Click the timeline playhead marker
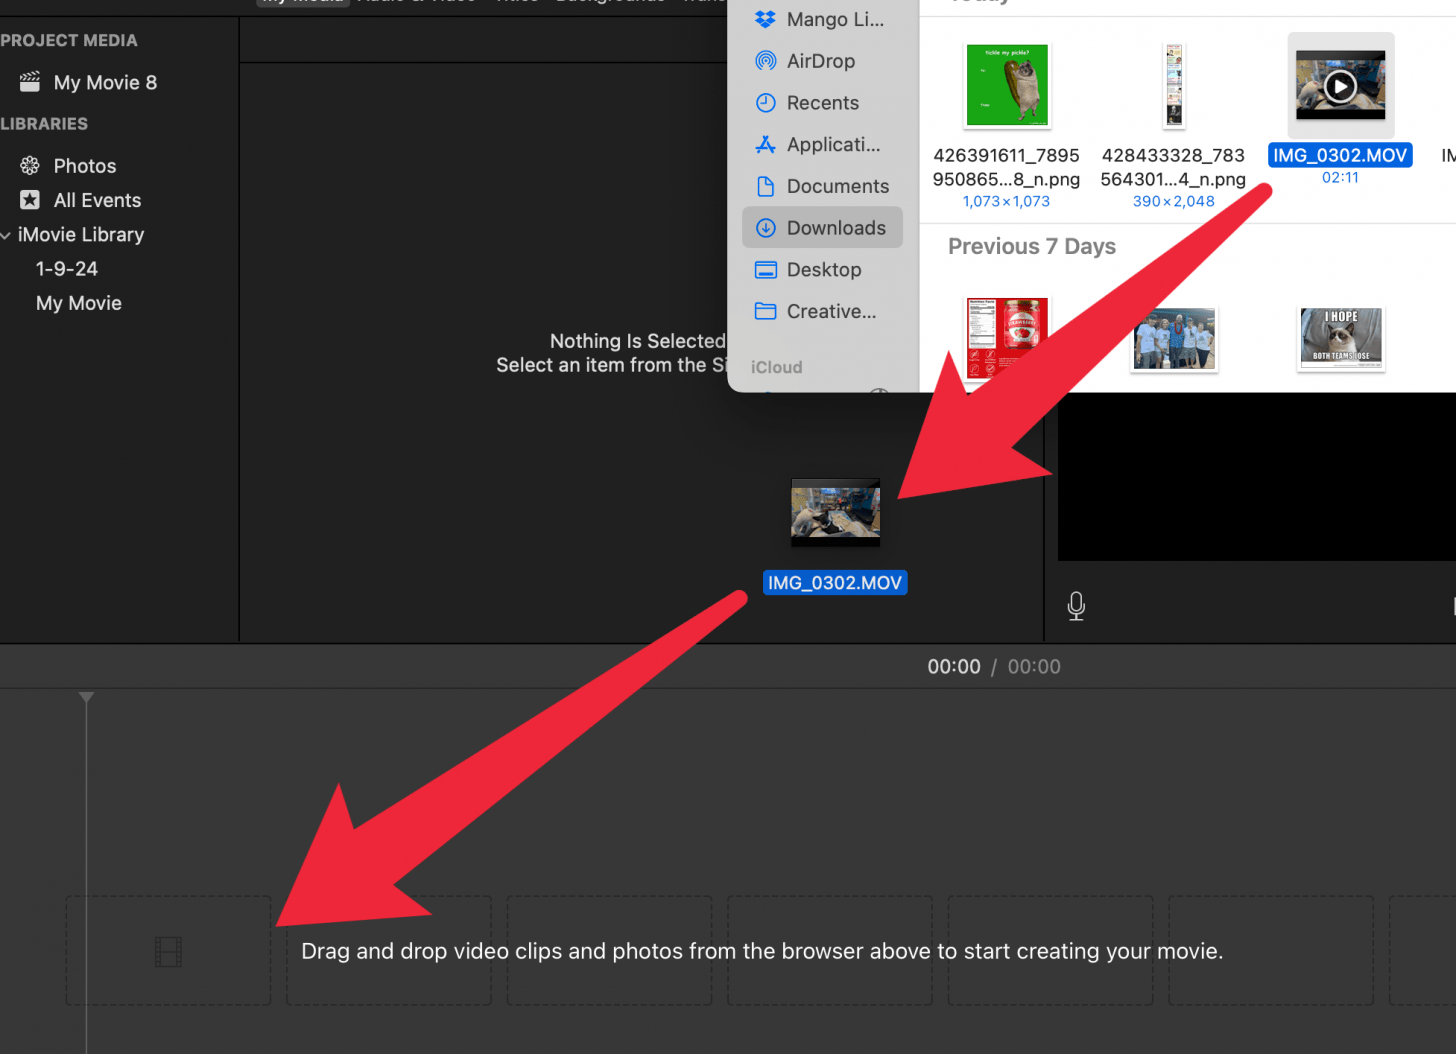Image resolution: width=1456 pixels, height=1054 pixels. pos(86,697)
